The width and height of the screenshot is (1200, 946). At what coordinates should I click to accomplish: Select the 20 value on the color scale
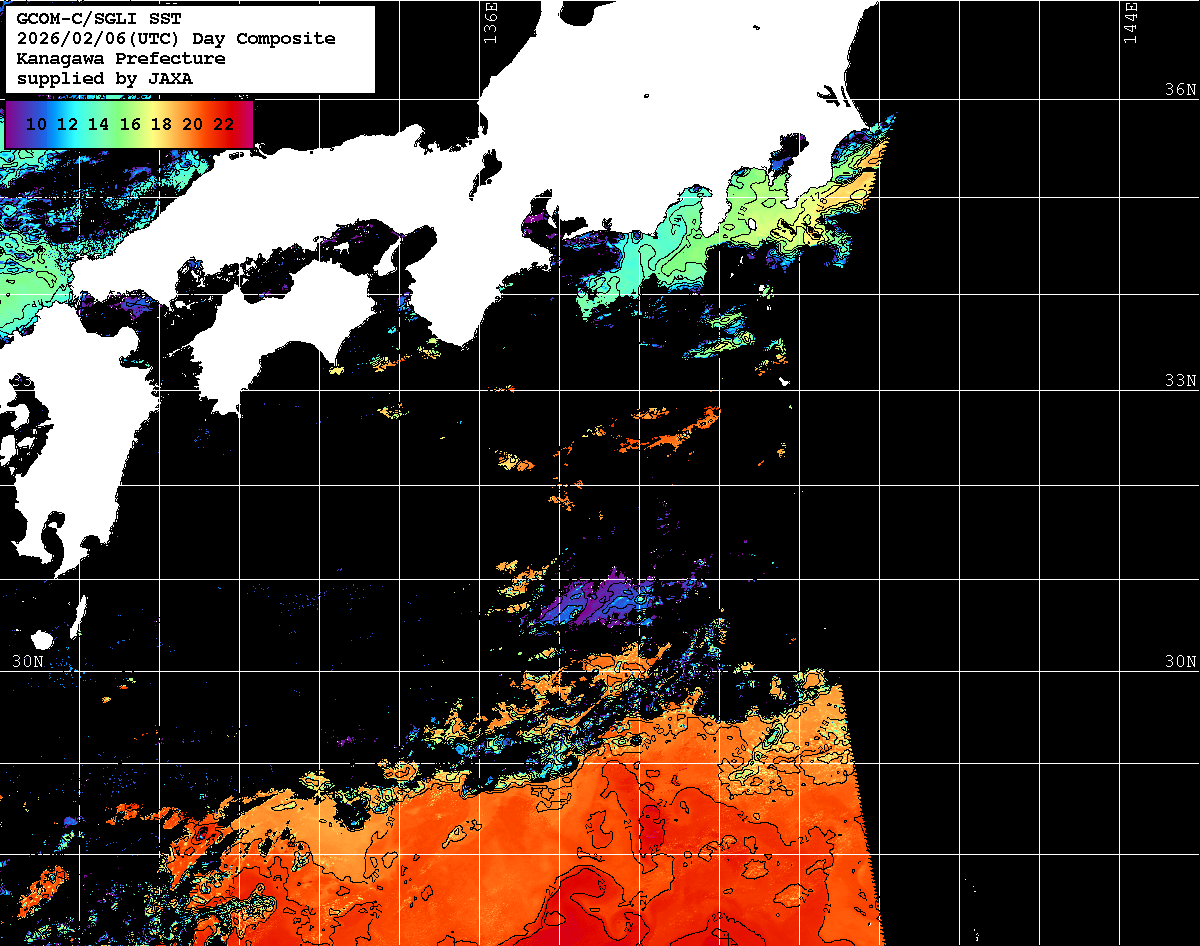pos(192,125)
